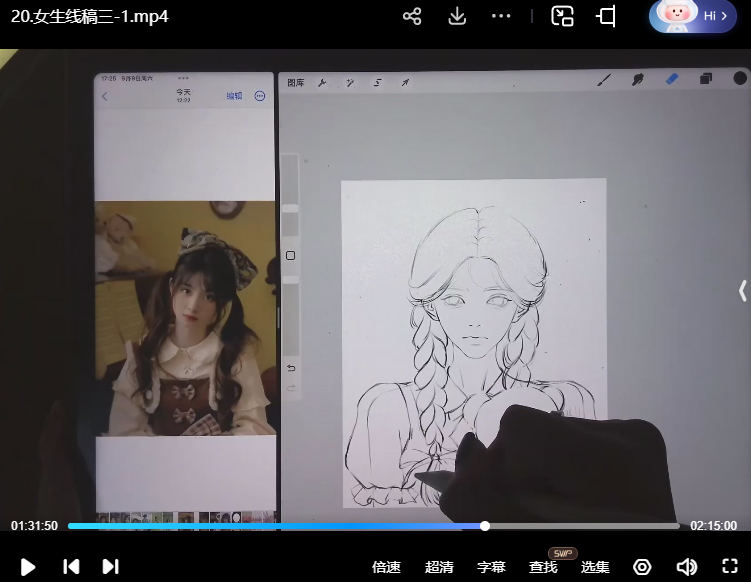
Task: Play the video
Action: click(x=28, y=567)
